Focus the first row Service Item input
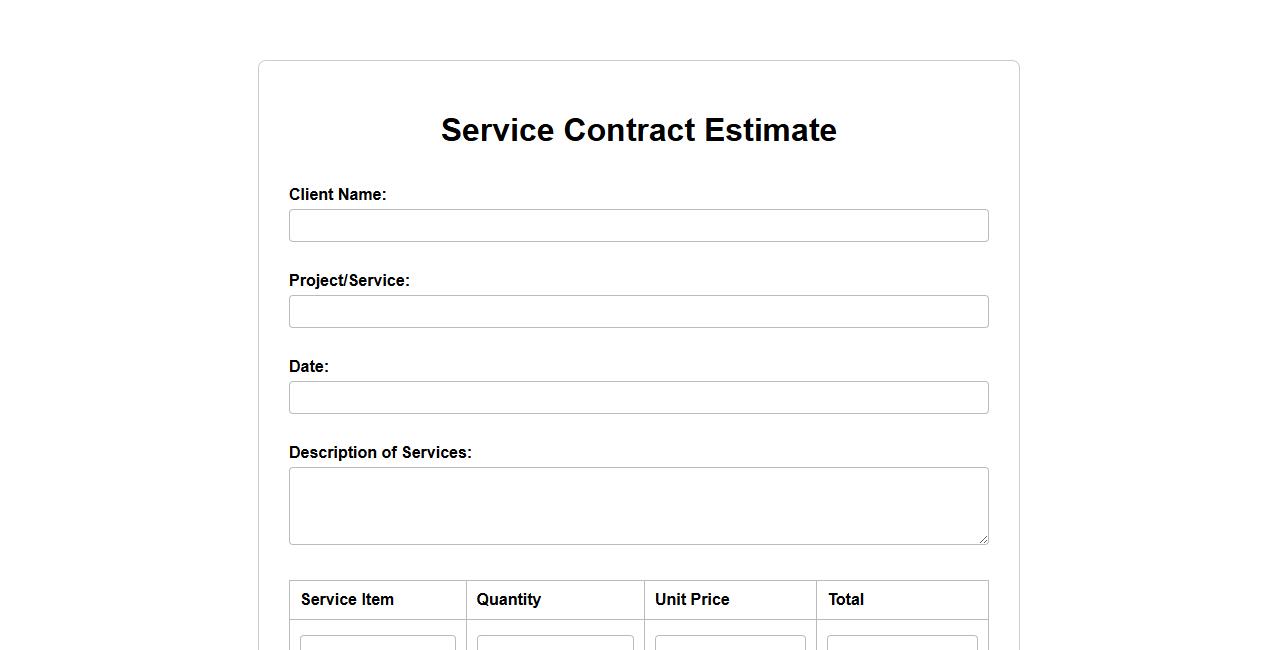 [378, 643]
